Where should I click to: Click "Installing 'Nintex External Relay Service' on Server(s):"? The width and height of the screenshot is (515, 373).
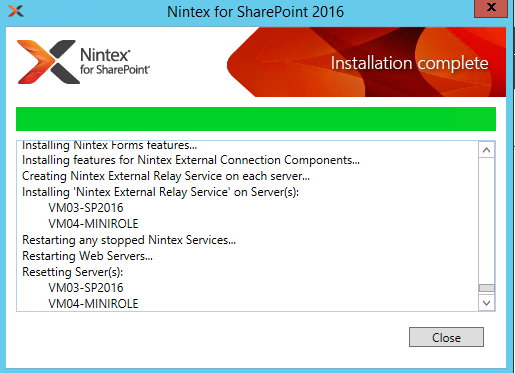[160, 192]
